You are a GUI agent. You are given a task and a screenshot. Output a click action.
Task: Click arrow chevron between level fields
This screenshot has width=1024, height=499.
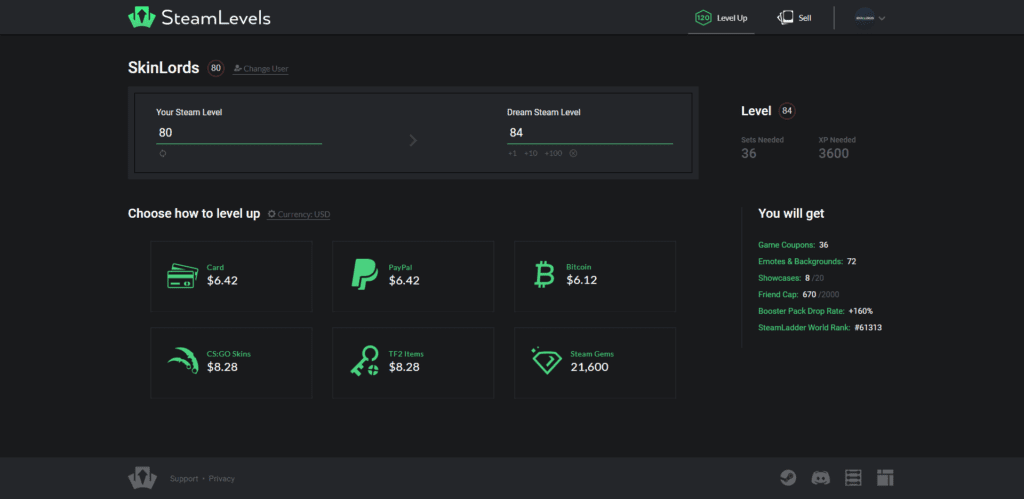[413, 140]
